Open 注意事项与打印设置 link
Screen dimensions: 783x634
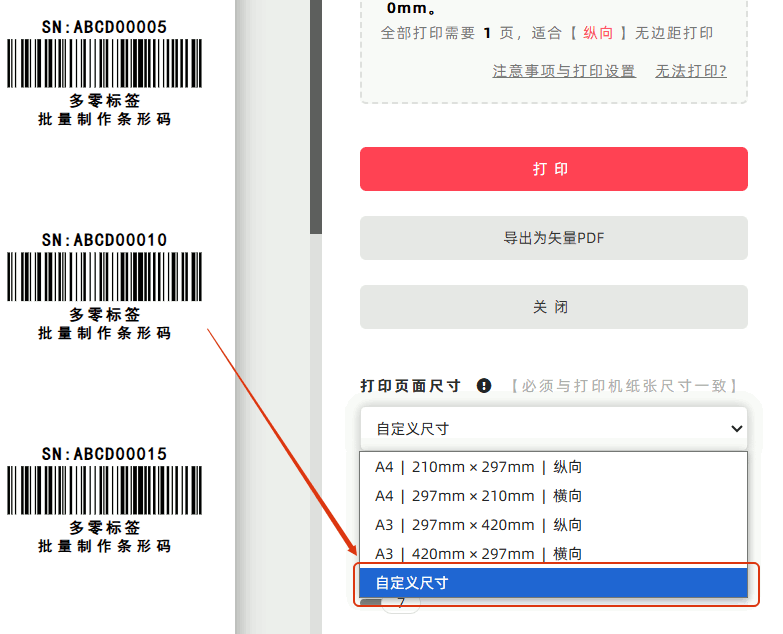564,71
